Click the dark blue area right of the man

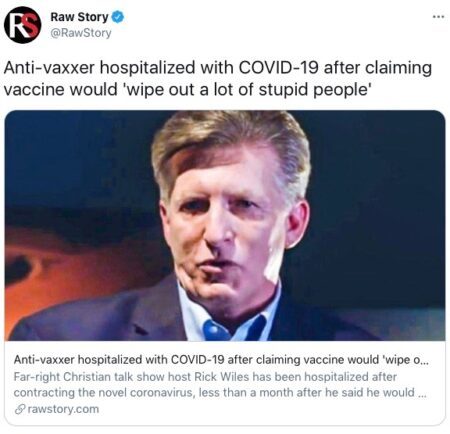coord(377,200)
